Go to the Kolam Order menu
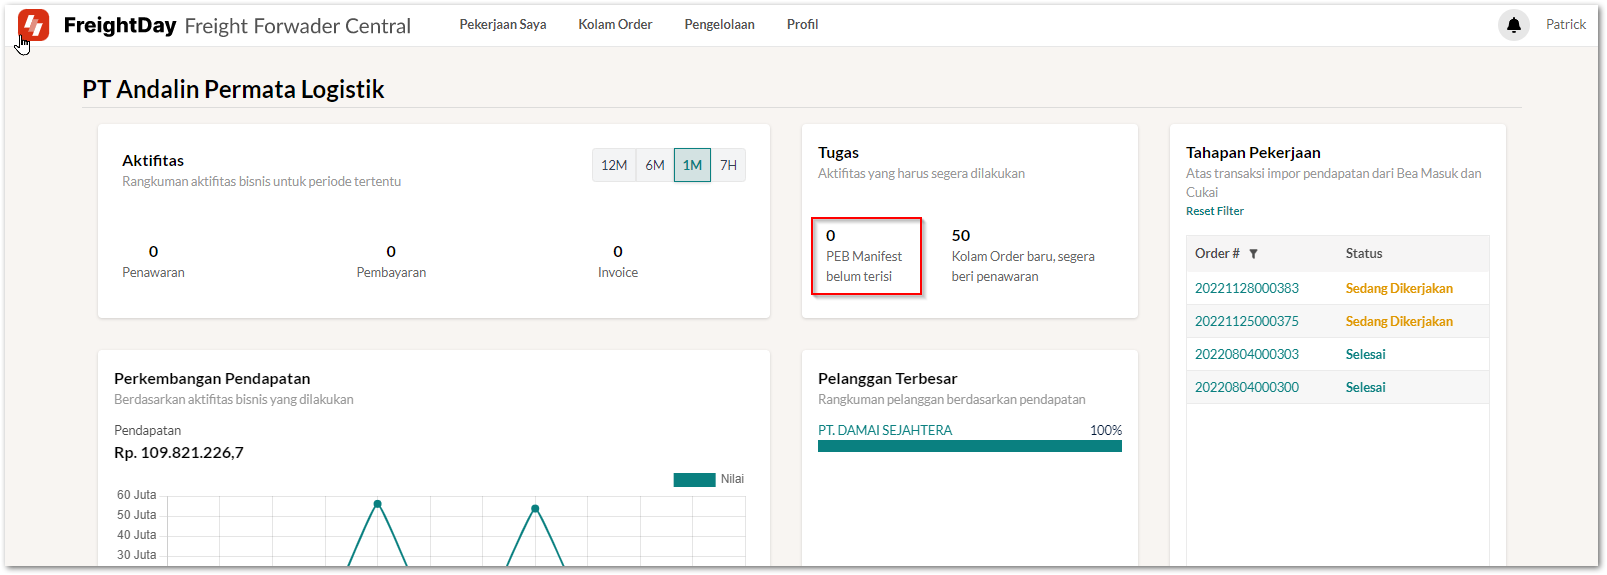 [x=615, y=24]
